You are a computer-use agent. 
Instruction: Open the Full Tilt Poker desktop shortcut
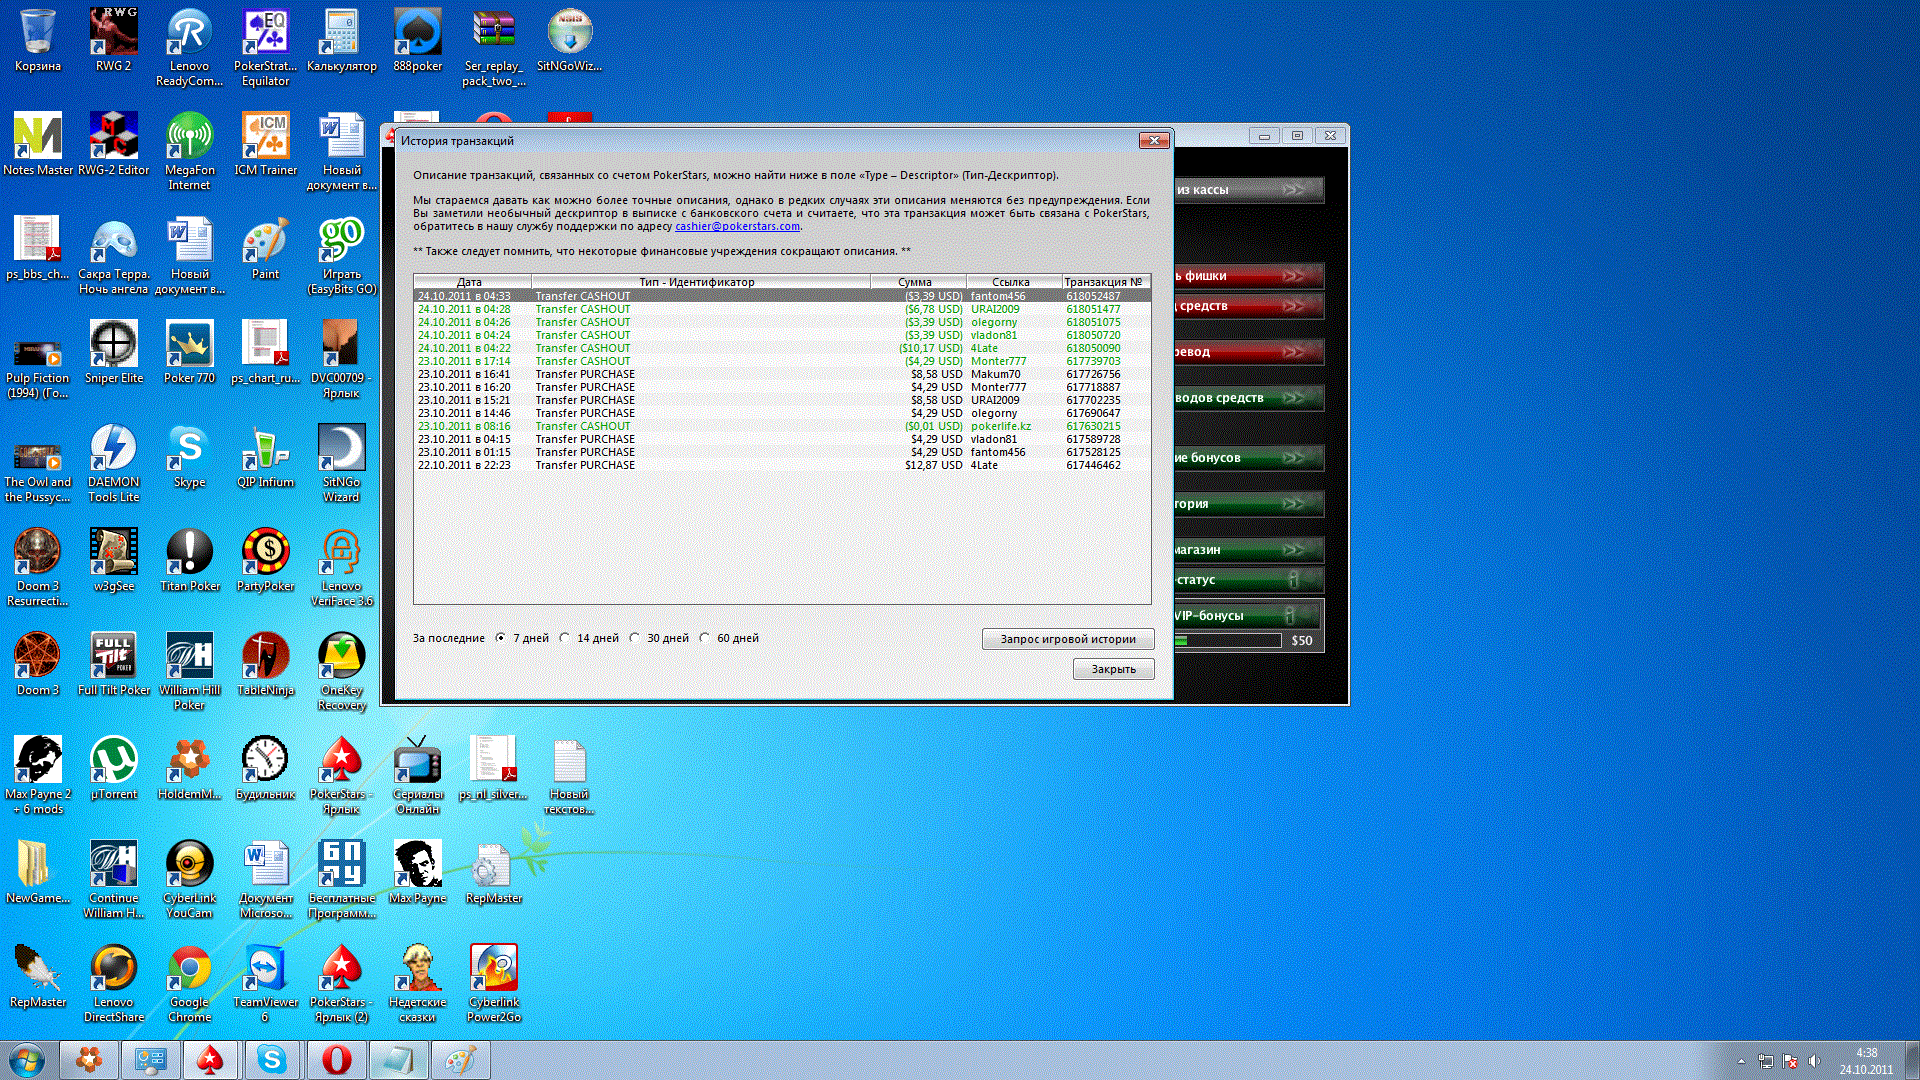[114, 656]
